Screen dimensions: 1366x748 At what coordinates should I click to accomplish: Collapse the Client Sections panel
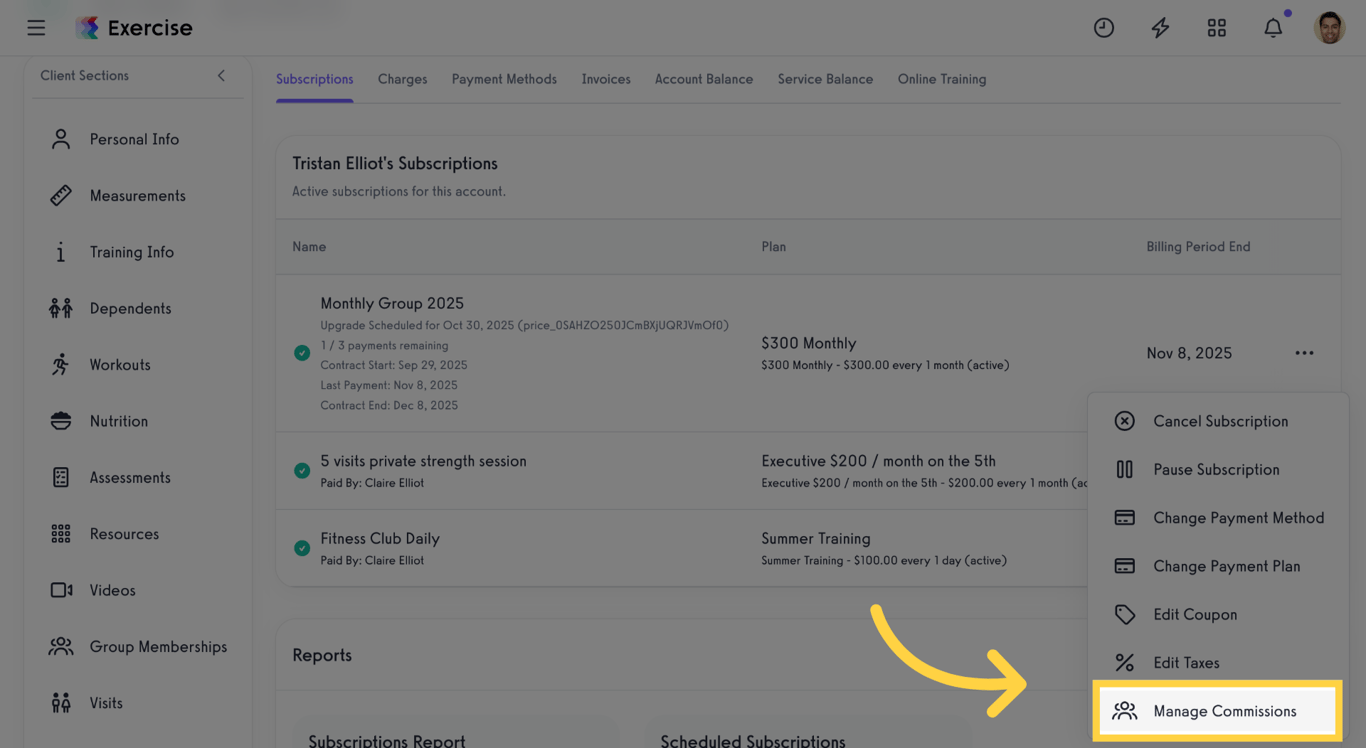(221, 75)
